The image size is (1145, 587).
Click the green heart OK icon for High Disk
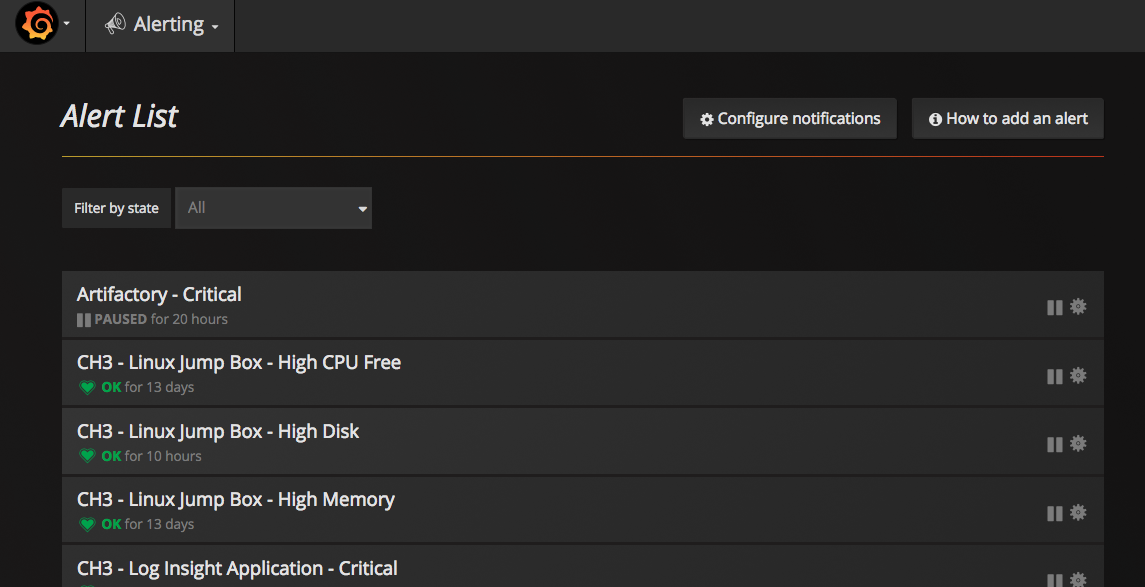click(87, 456)
